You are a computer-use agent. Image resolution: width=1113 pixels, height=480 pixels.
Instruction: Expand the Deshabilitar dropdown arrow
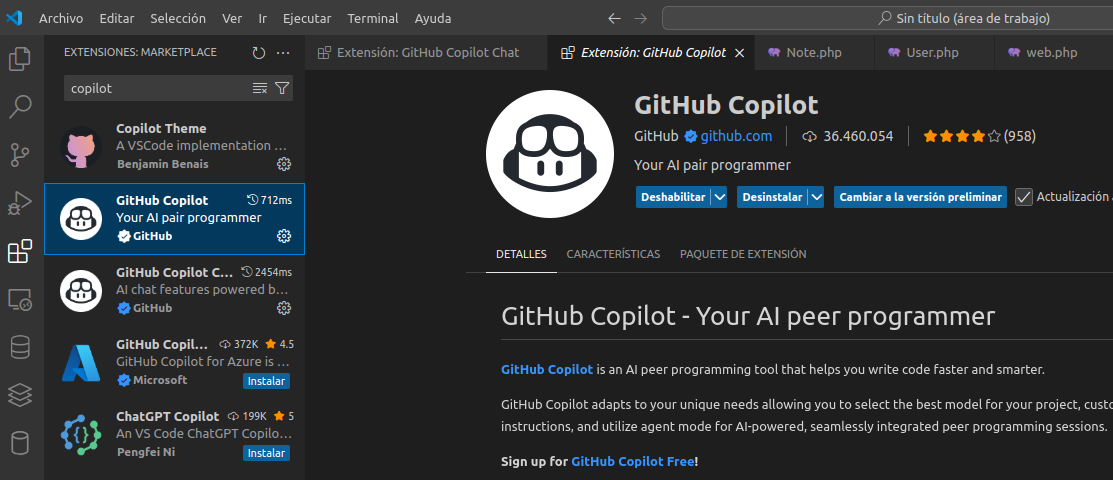(x=720, y=197)
